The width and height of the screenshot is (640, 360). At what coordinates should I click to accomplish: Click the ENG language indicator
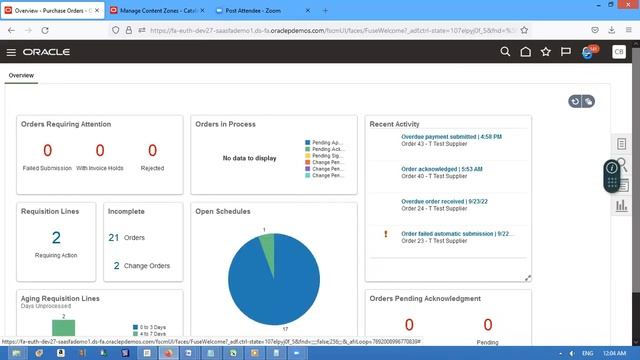tap(587, 353)
